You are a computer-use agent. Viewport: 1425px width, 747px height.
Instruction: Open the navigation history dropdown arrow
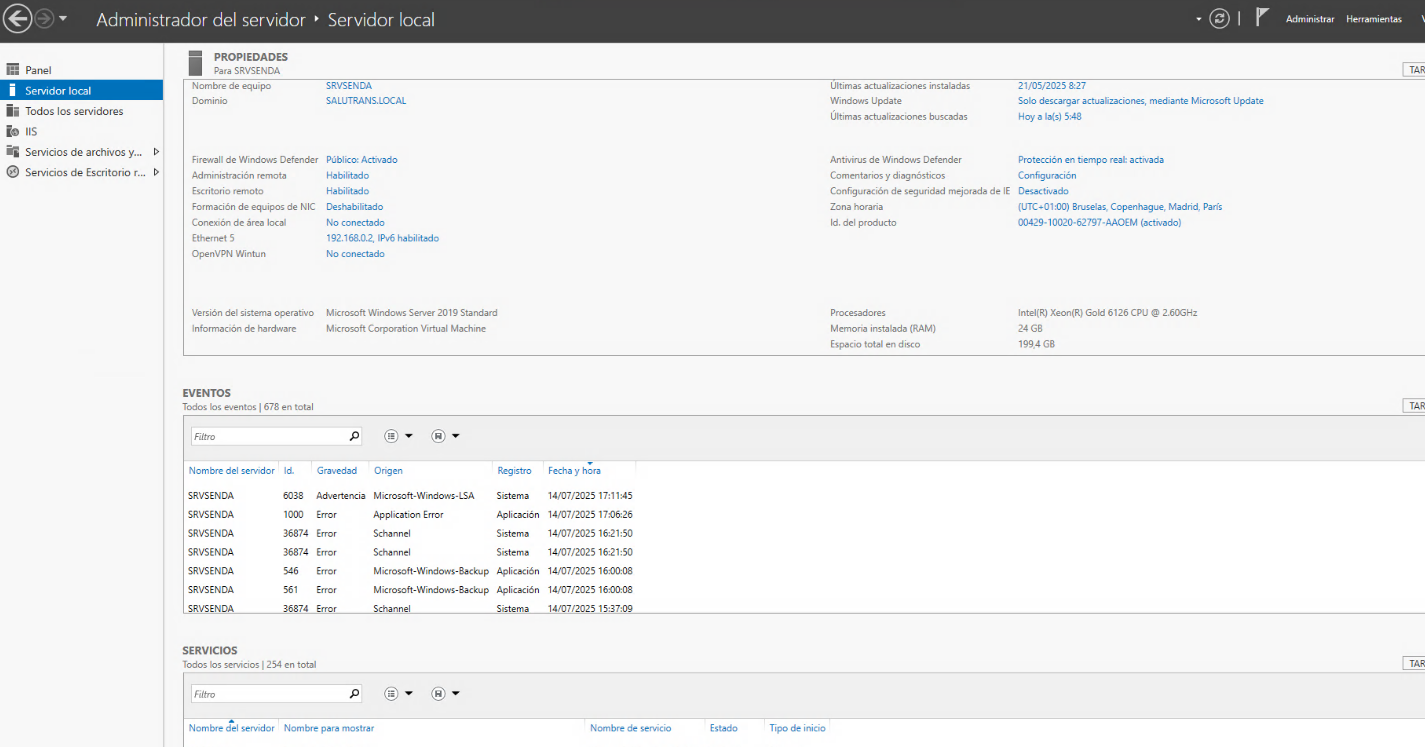pos(64,19)
